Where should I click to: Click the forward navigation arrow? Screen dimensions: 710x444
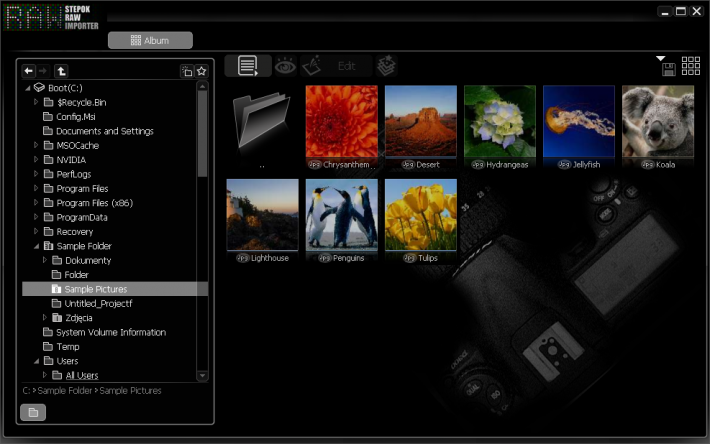point(43,71)
